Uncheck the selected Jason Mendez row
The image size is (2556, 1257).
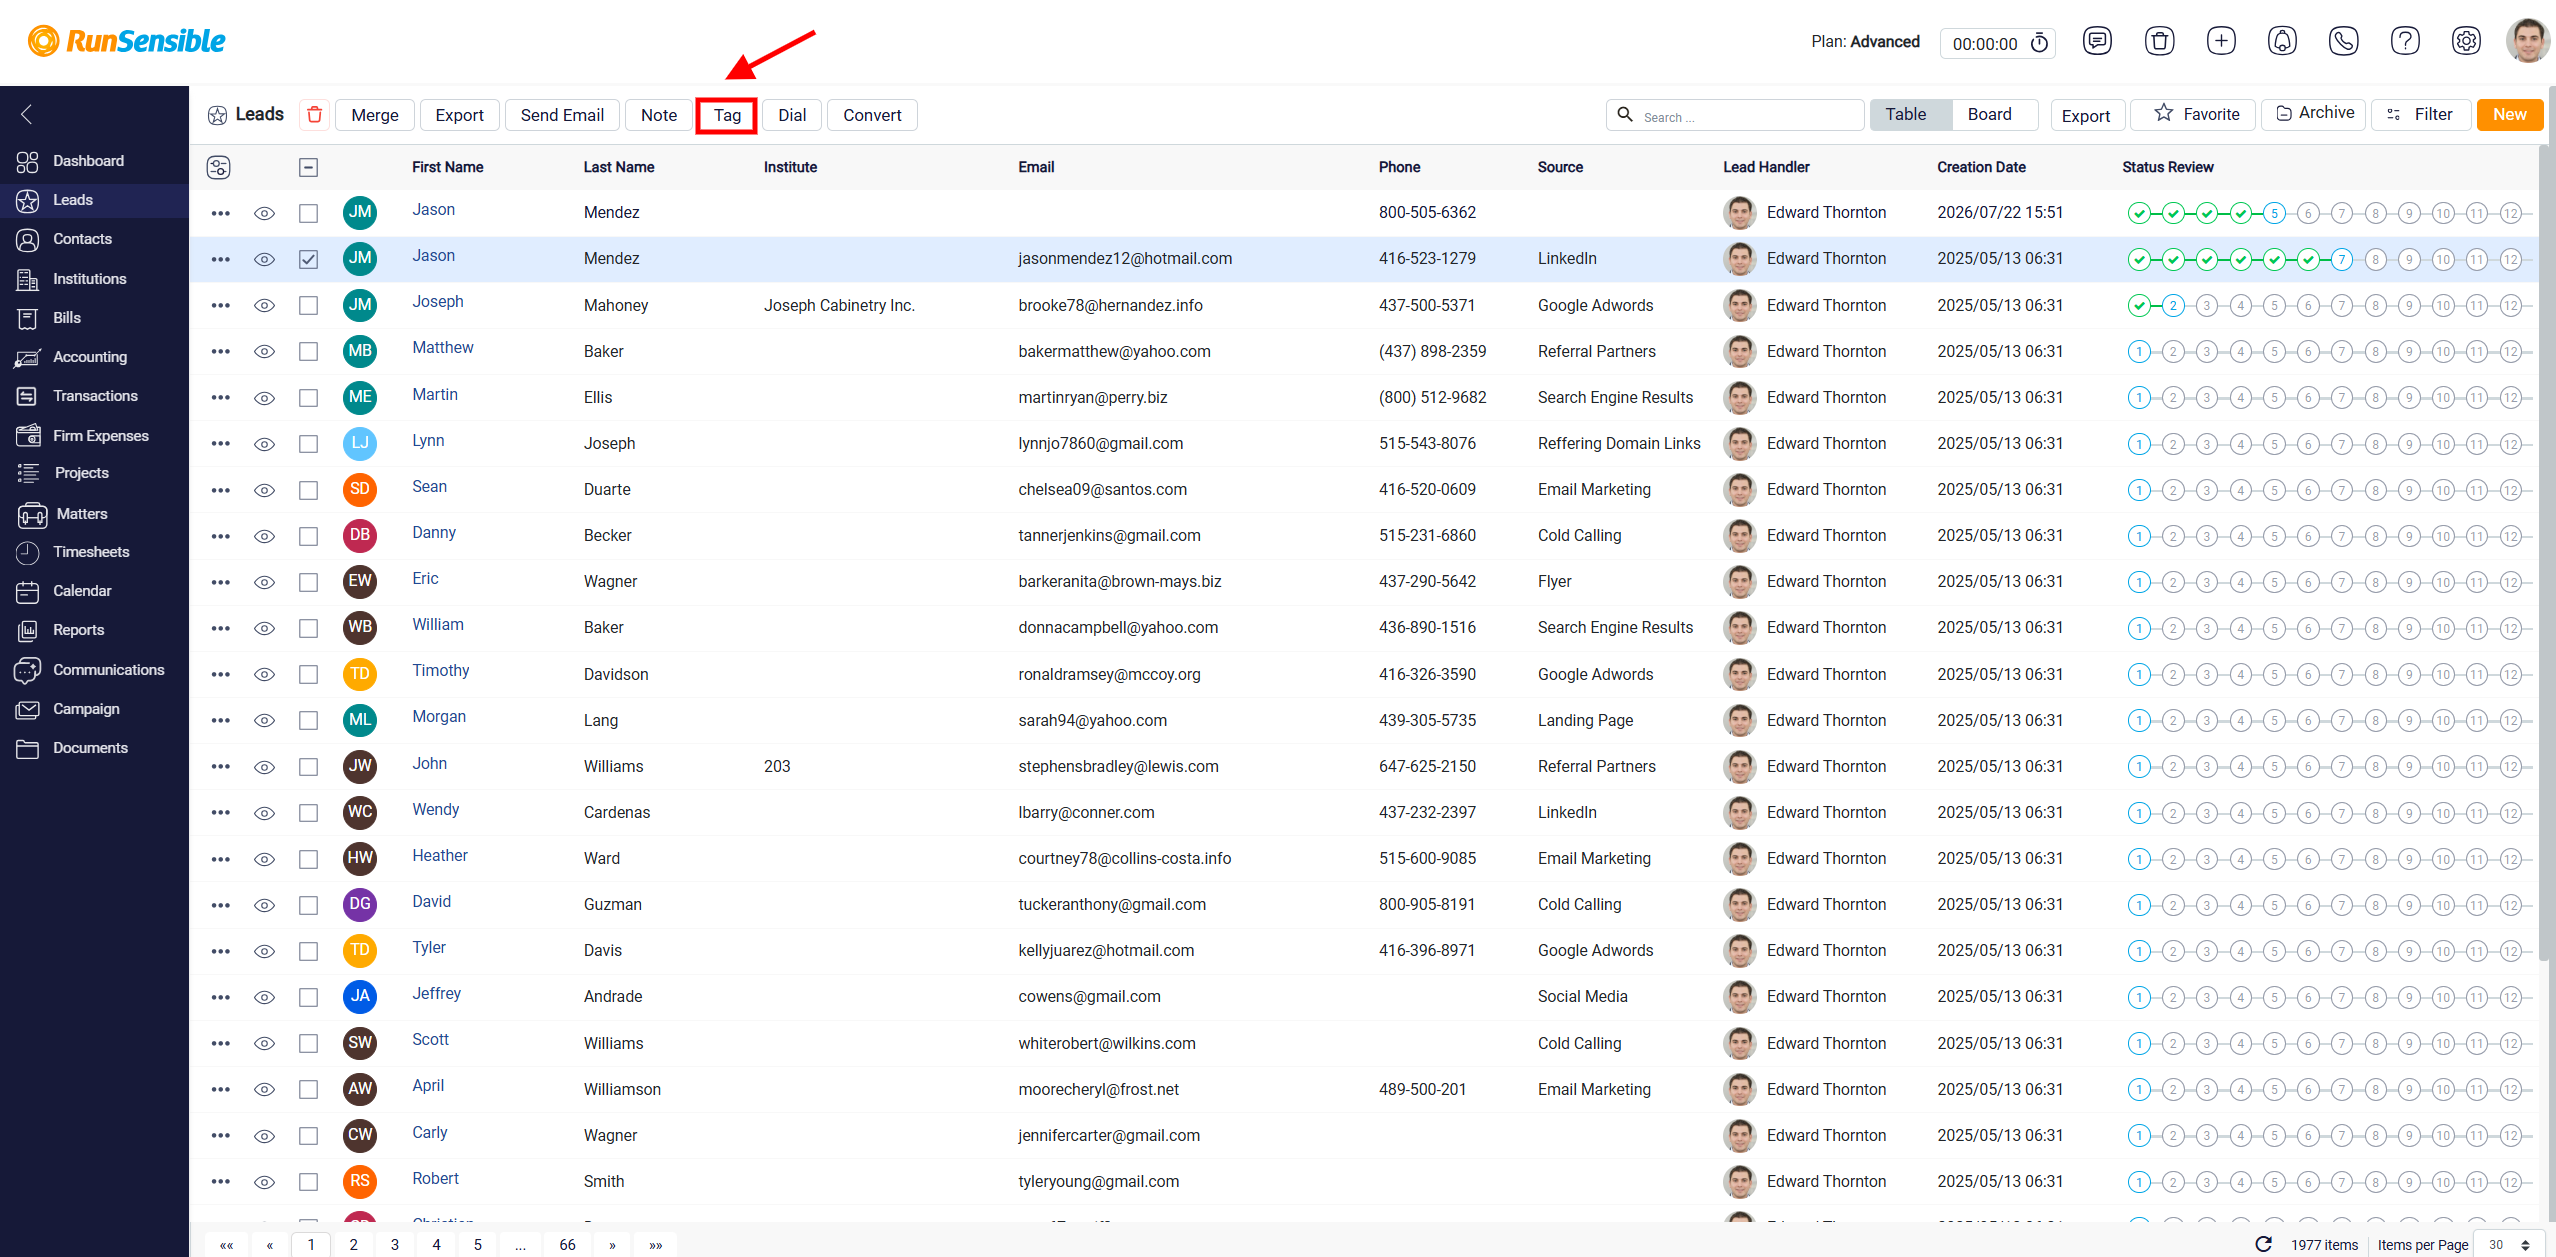pos(308,259)
